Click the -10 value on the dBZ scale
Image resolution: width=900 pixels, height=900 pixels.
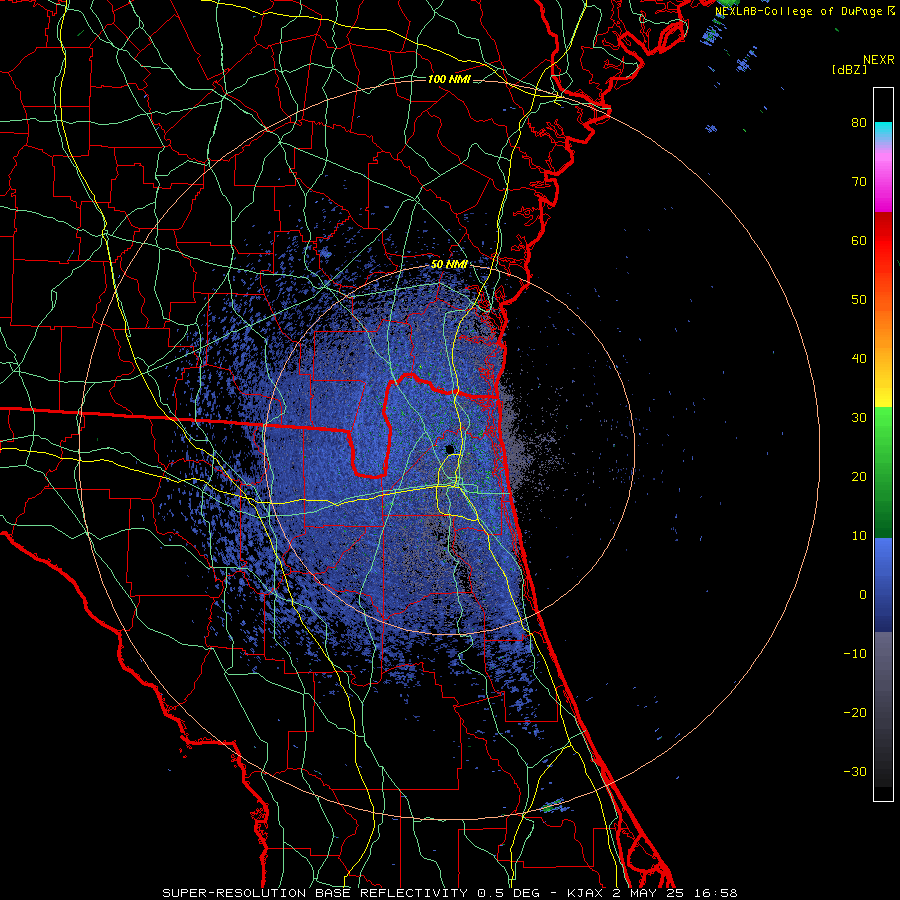point(855,654)
